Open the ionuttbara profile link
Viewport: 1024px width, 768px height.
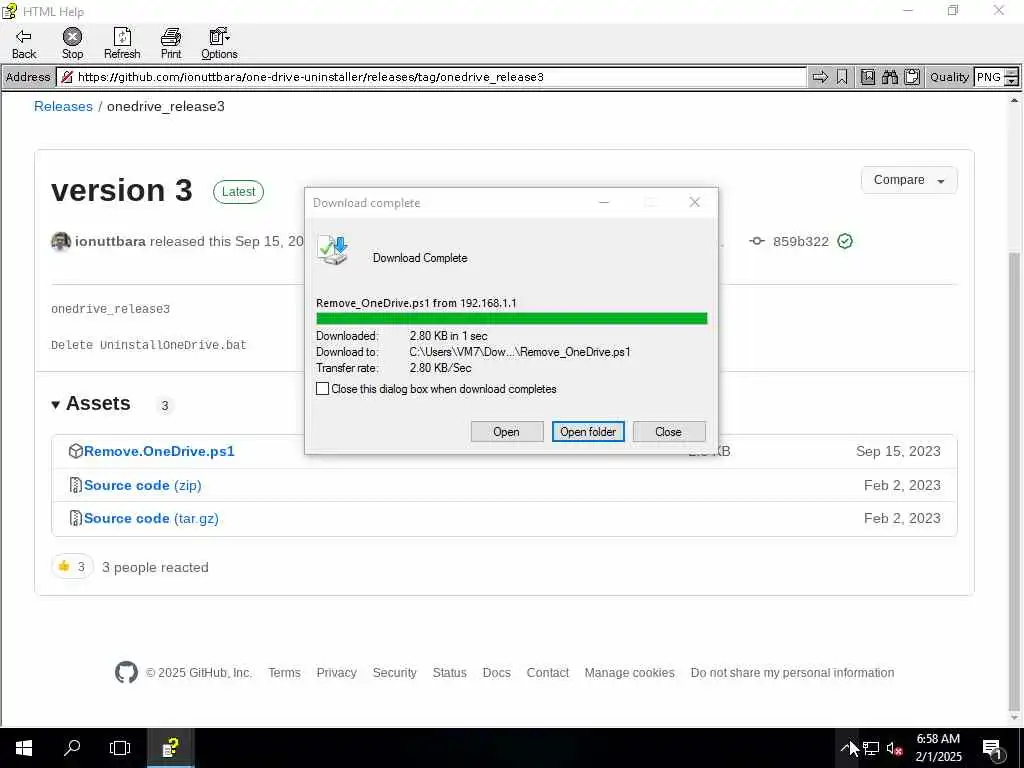click(110, 242)
